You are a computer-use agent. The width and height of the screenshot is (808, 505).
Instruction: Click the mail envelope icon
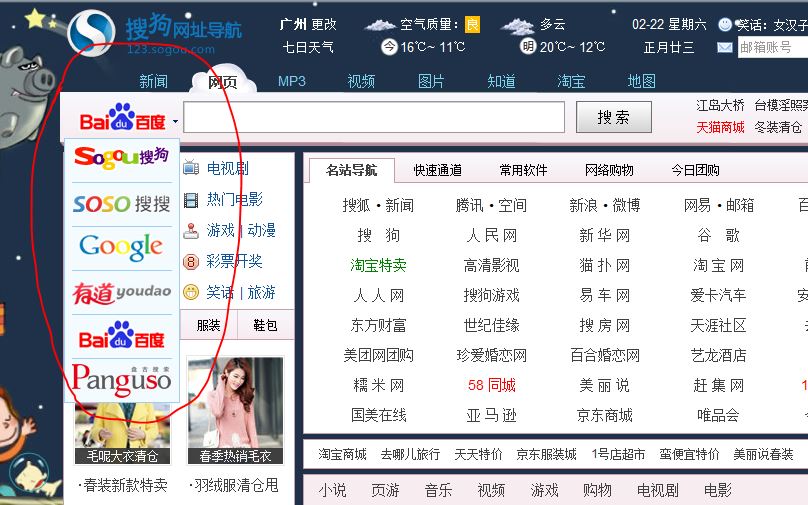click(725, 48)
